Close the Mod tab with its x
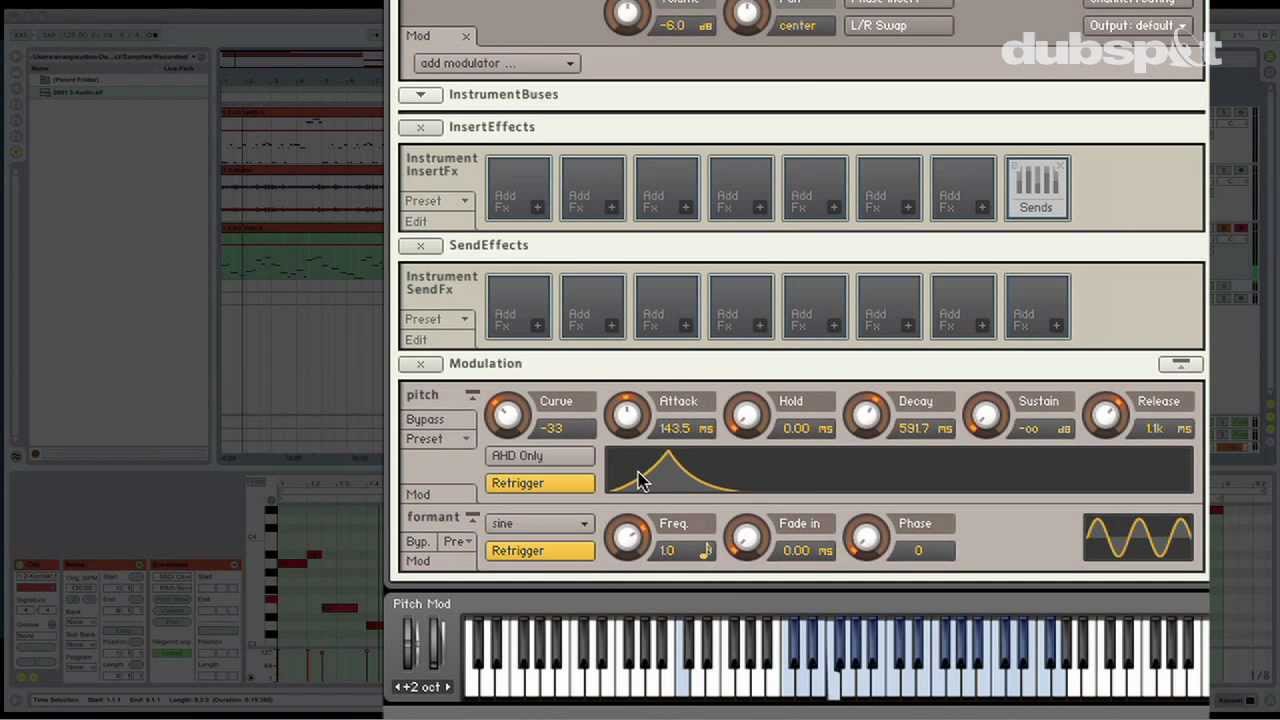This screenshot has width=1280, height=720. pyautogui.click(x=466, y=36)
